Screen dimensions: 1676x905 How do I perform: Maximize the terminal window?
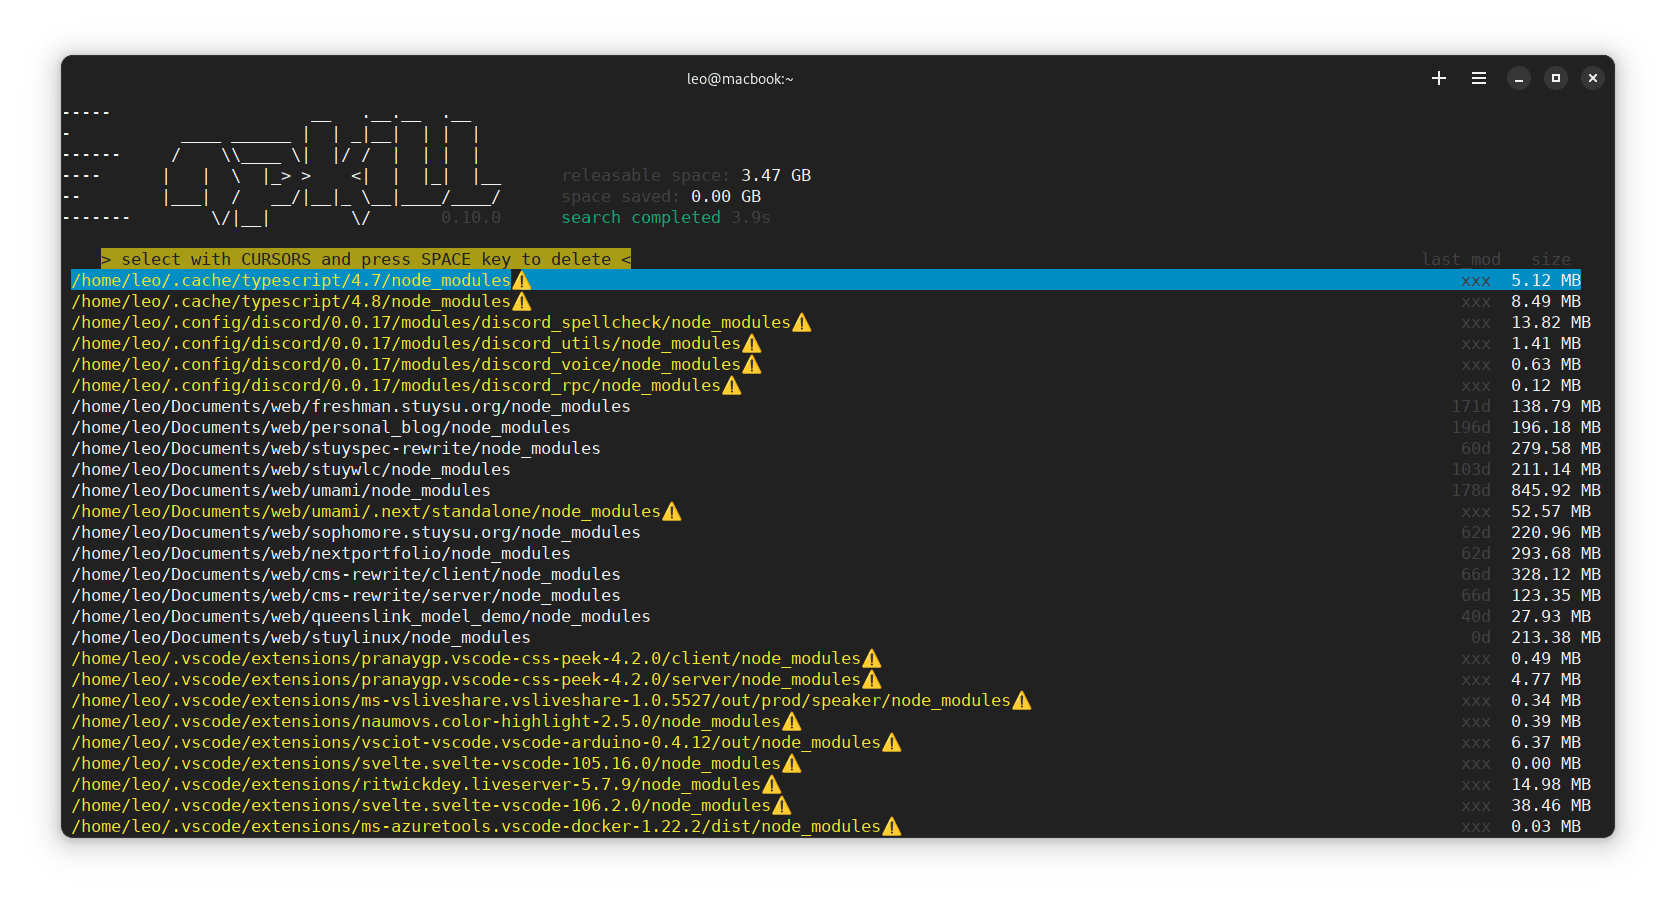tap(1556, 78)
